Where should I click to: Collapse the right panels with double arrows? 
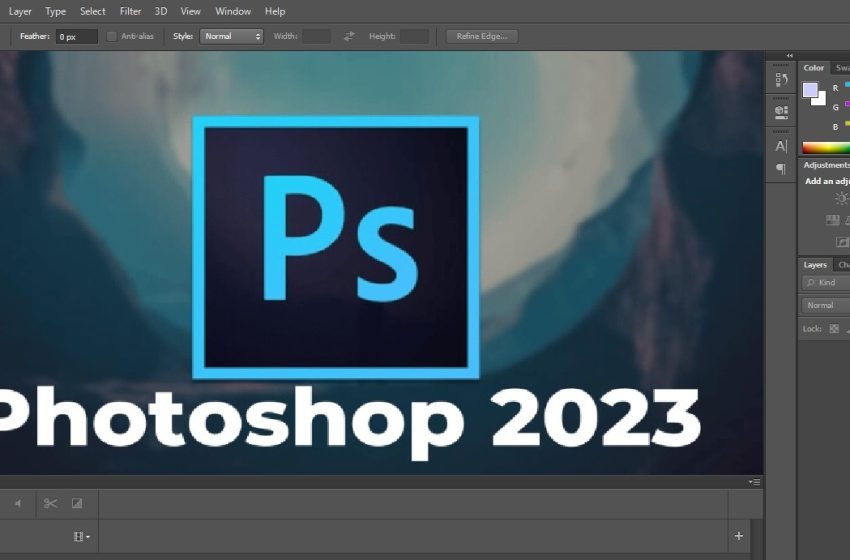790,56
